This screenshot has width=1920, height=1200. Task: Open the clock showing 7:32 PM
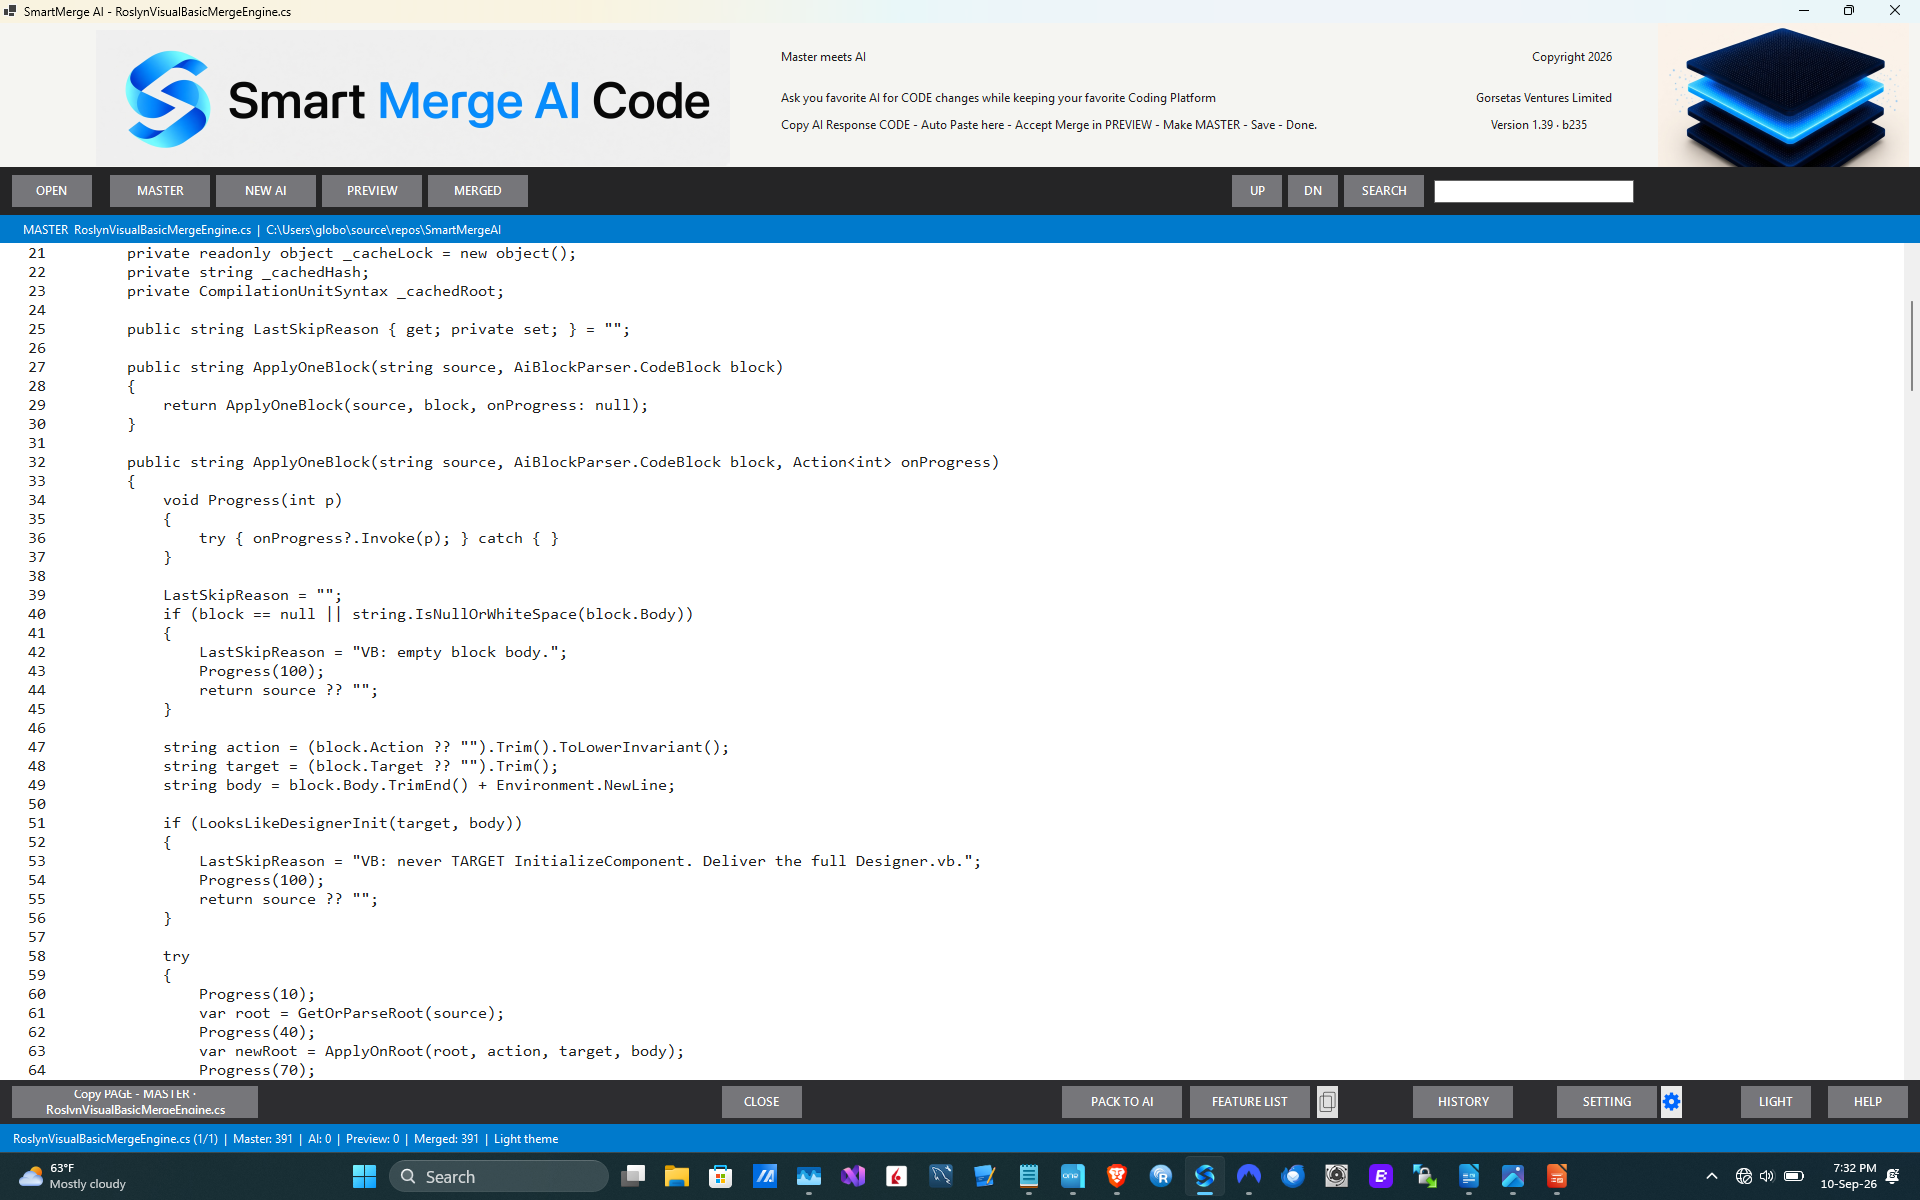(x=1848, y=1176)
